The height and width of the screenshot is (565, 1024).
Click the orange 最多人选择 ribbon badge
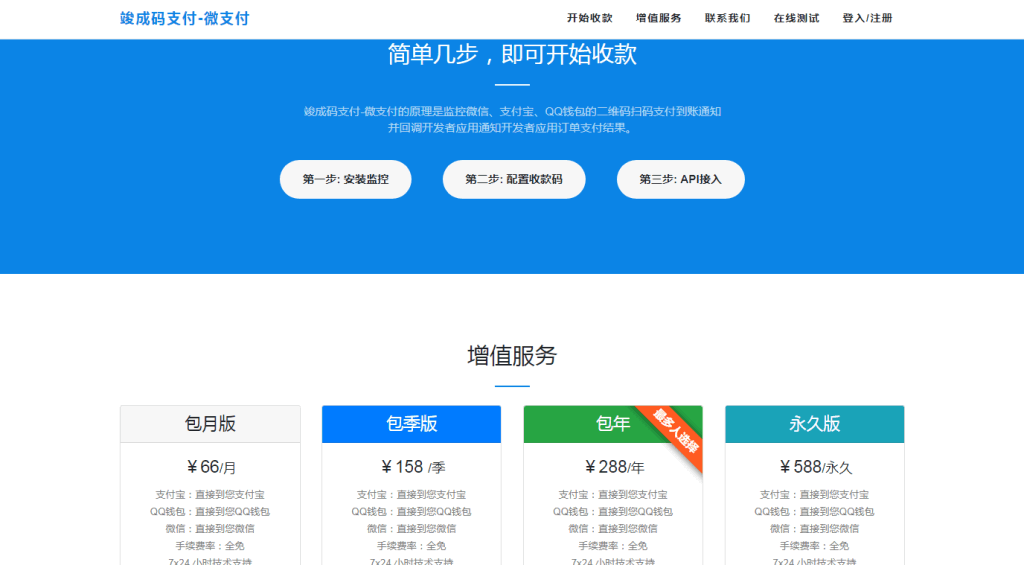coord(677,431)
